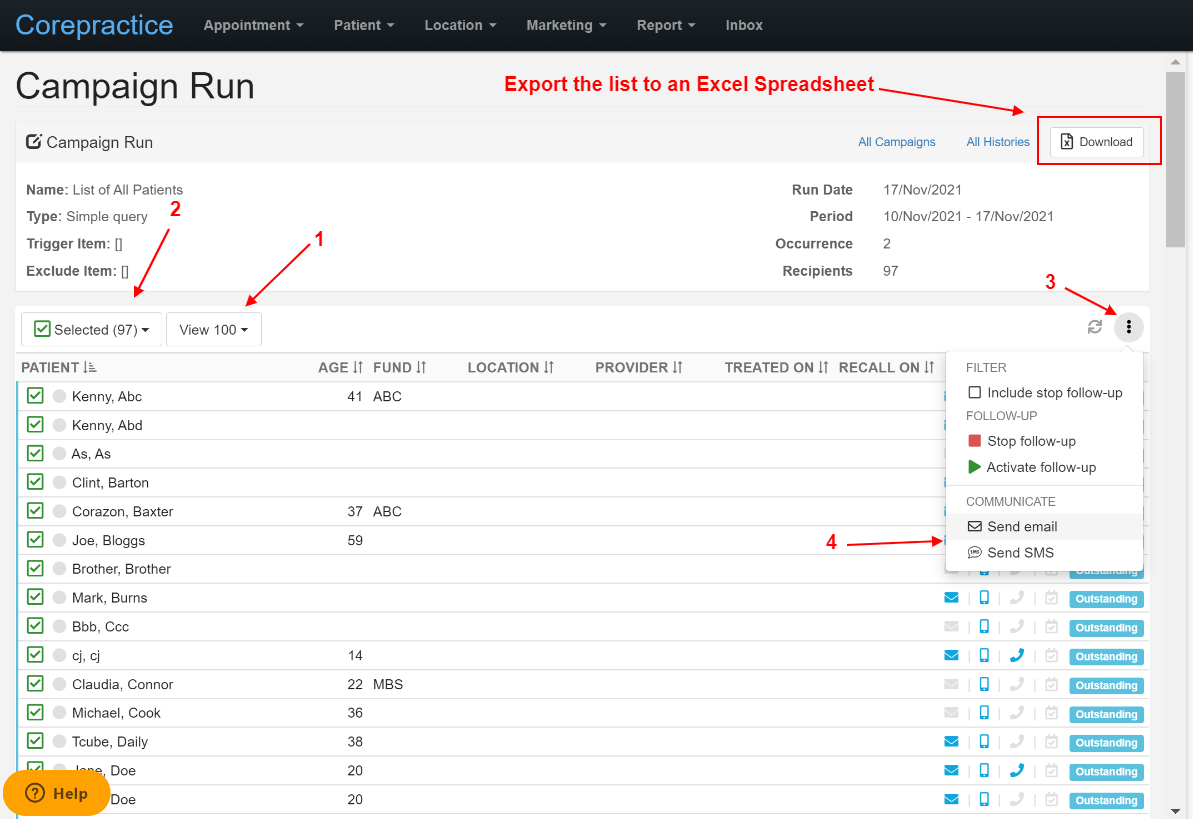This screenshot has width=1193, height=819.
Task: Tick Include stop follow-up checkbox
Action: [974, 393]
